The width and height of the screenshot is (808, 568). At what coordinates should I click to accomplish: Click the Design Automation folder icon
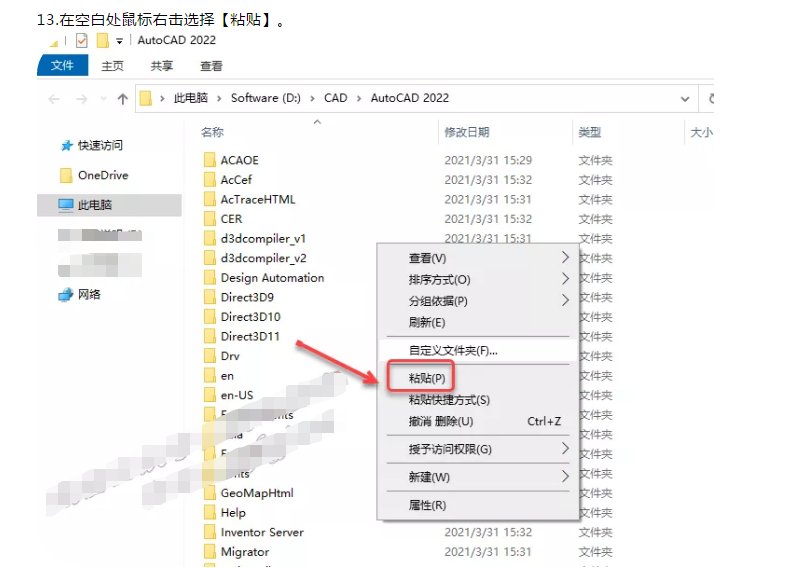(210, 277)
